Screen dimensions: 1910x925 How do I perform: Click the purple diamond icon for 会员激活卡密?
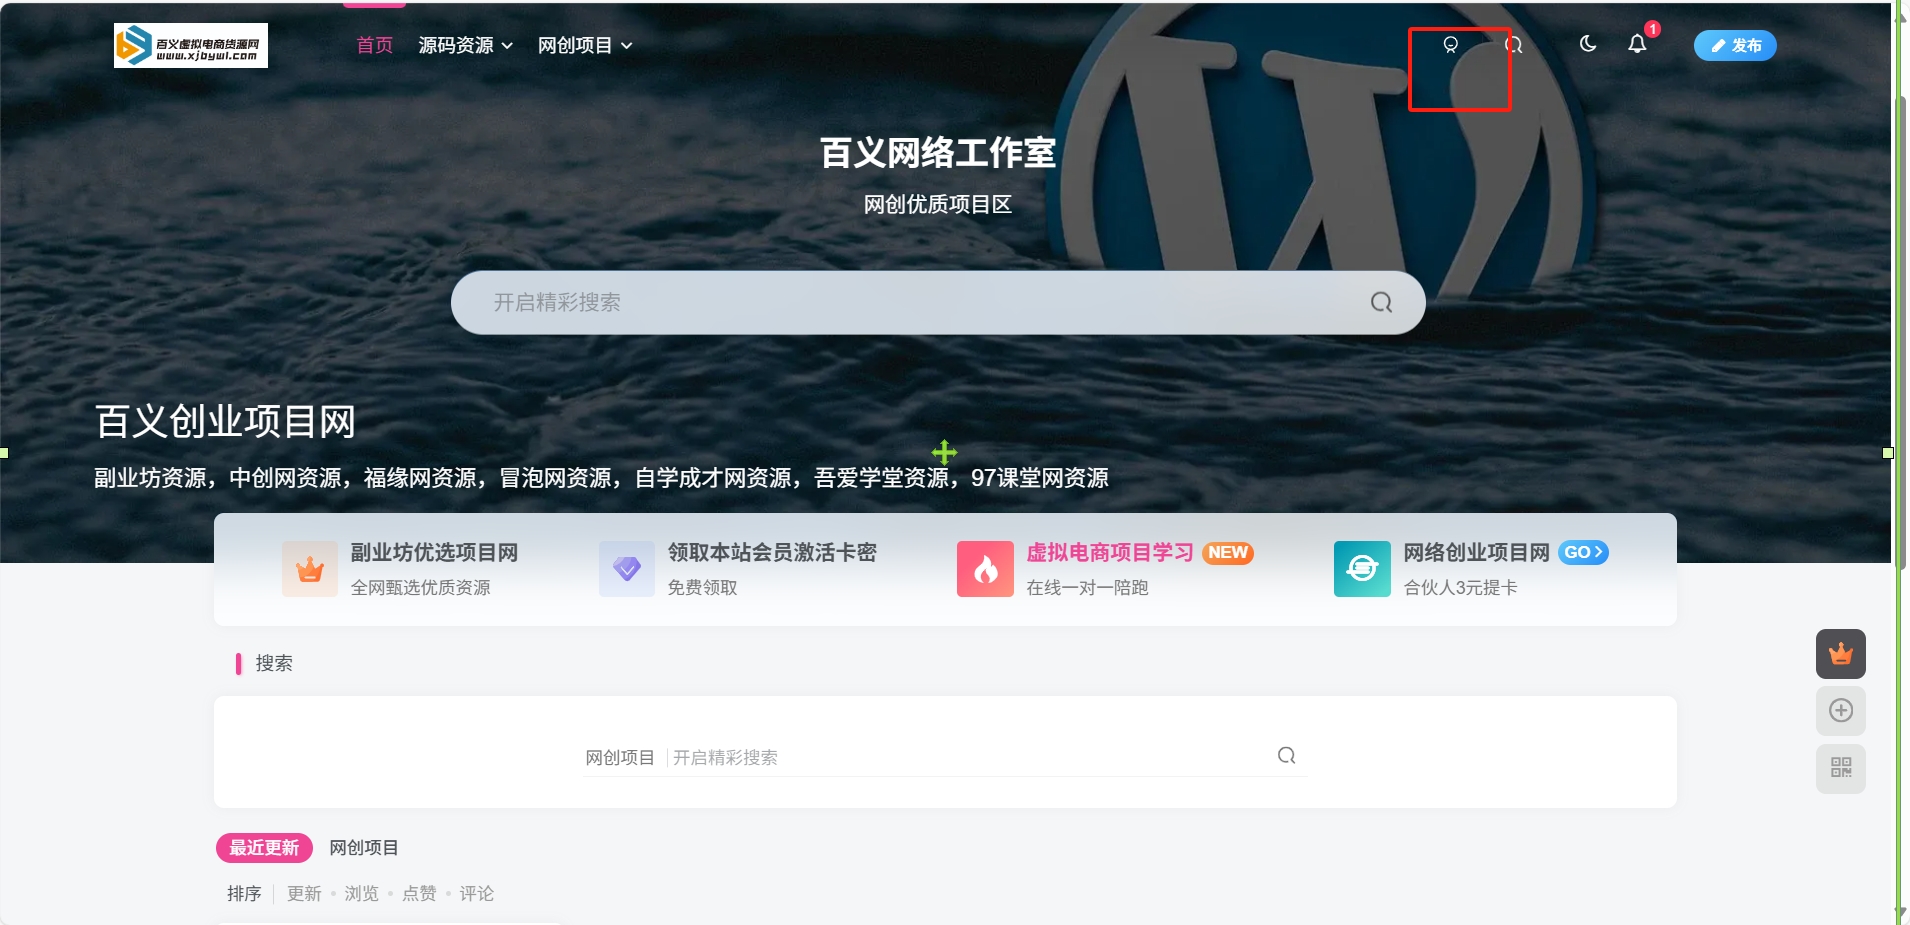627,569
